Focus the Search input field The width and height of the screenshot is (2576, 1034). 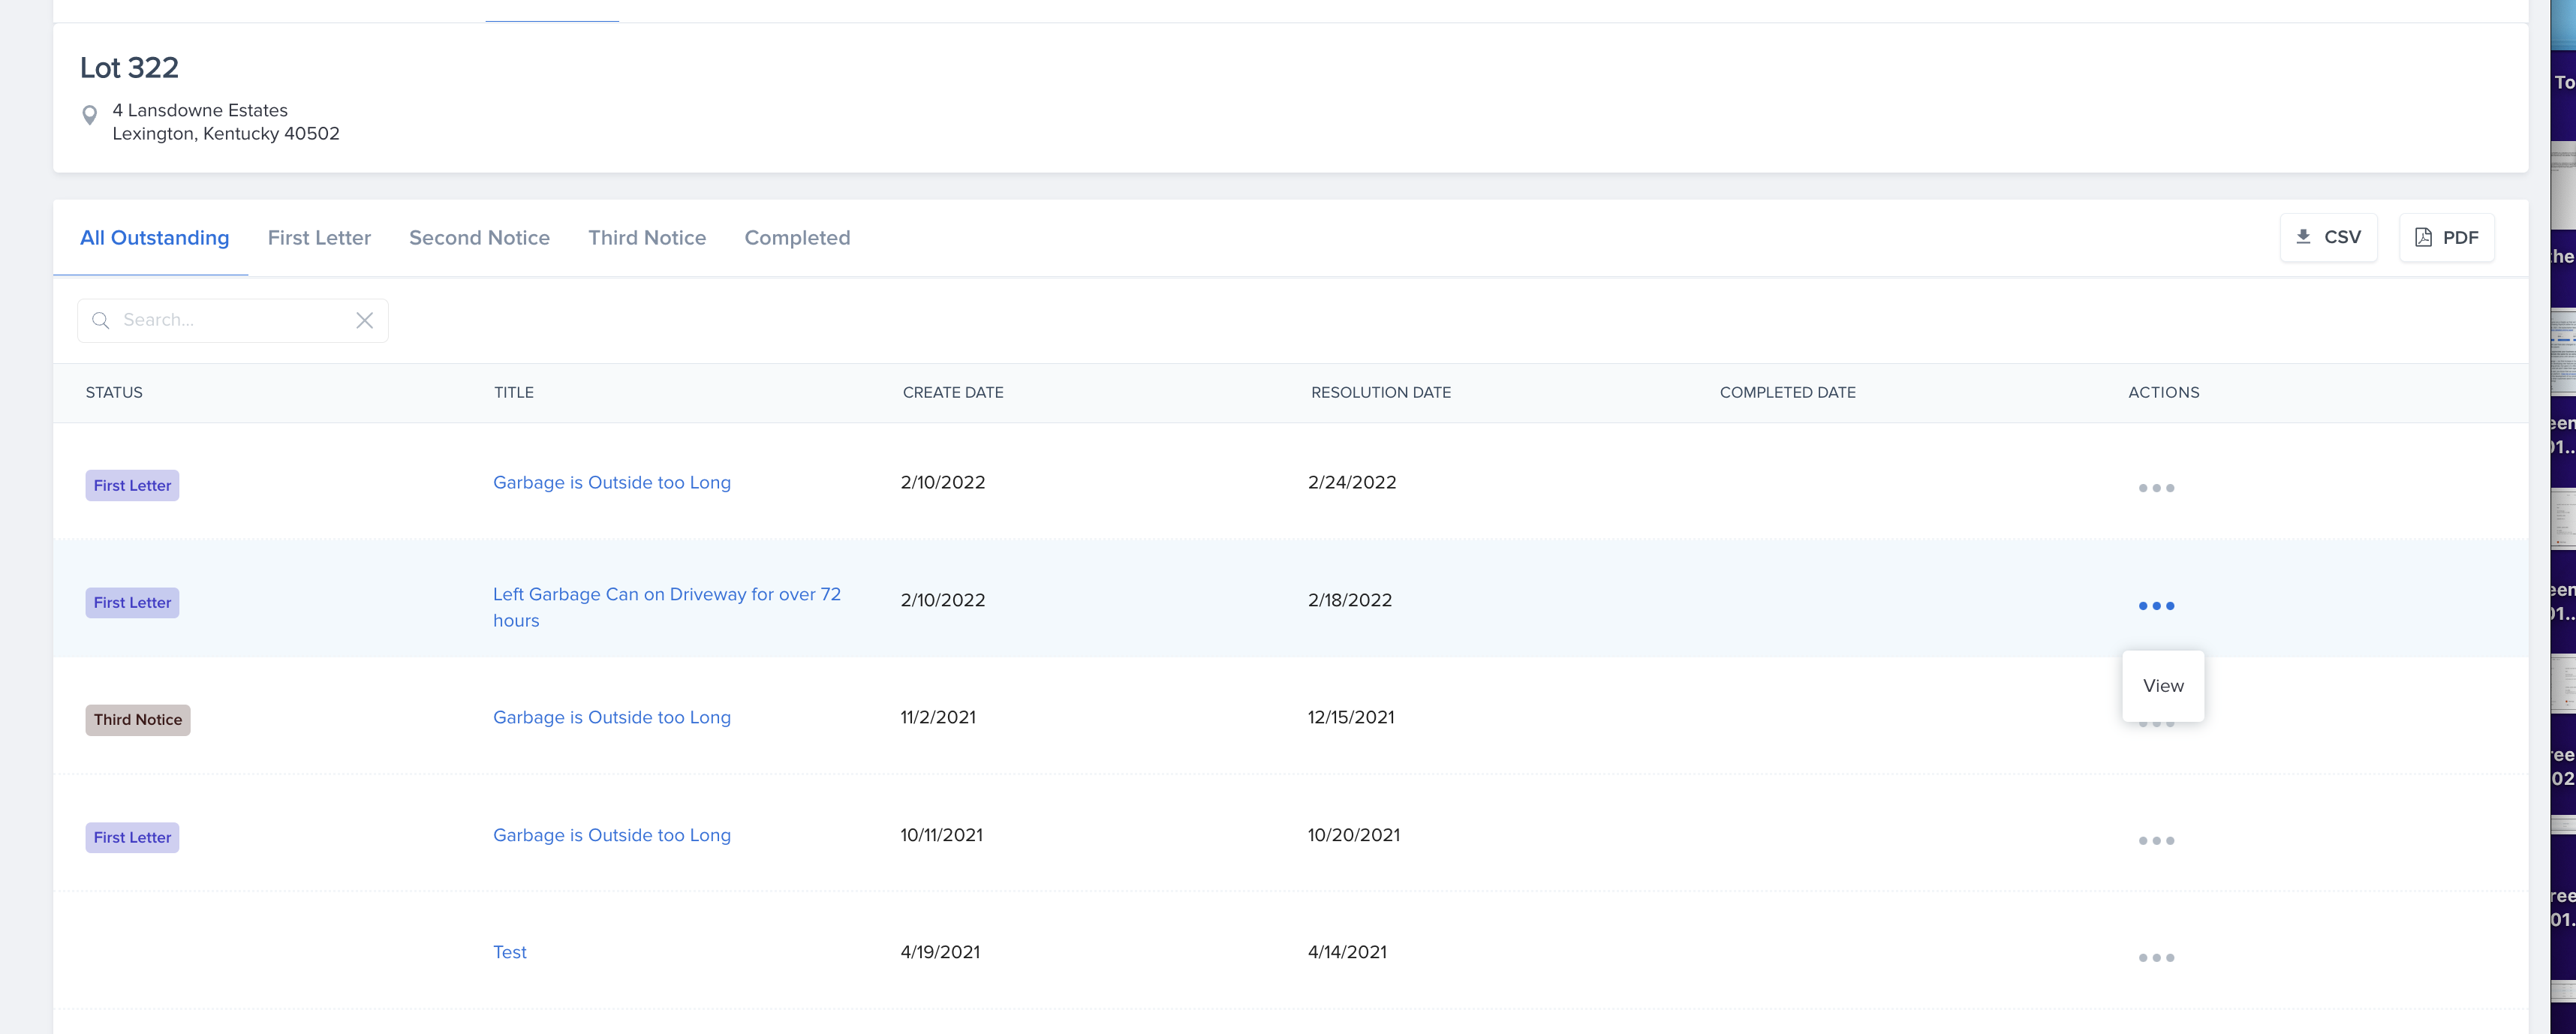(230, 321)
